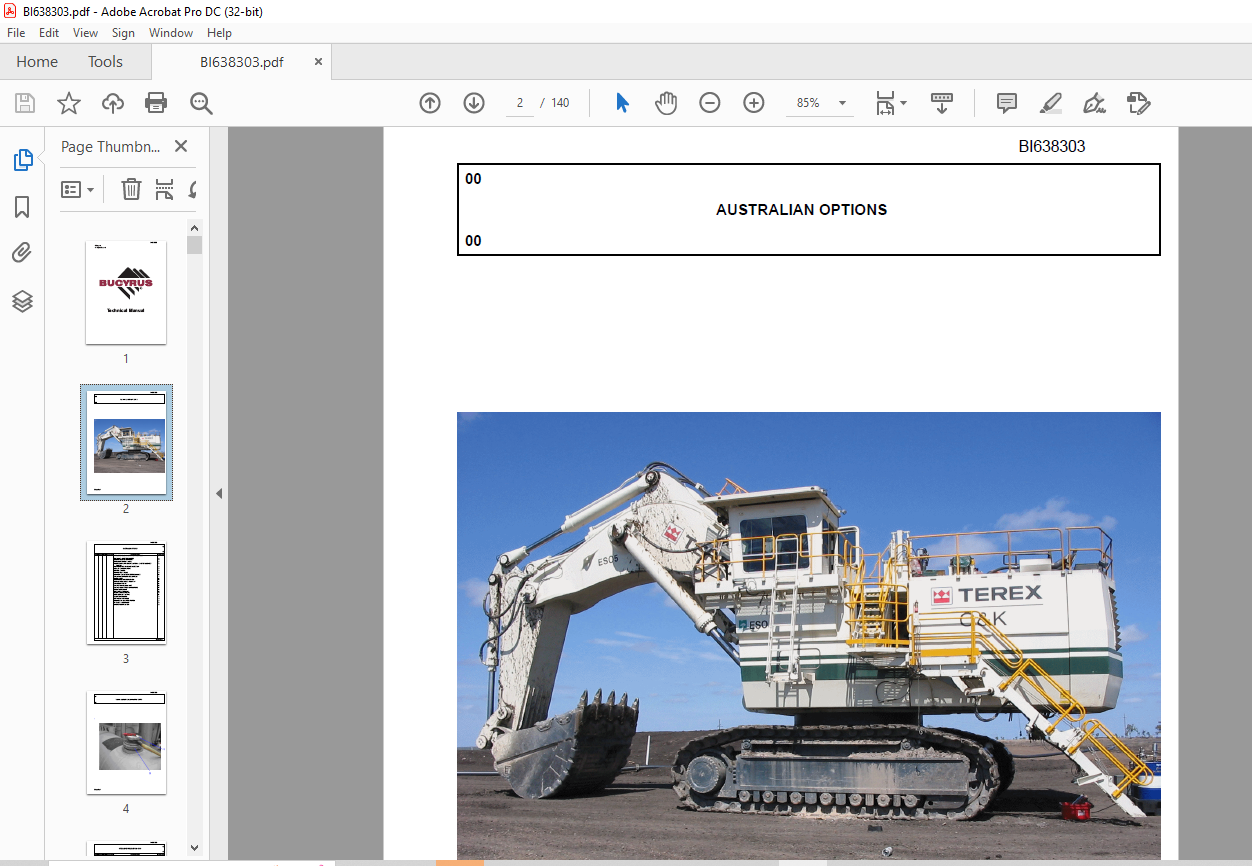Click the AUSTRALIAN OPTIONS heading text
The width and height of the screenshot is (1252, 866).
pyautogui.click(x=801, y=210)
